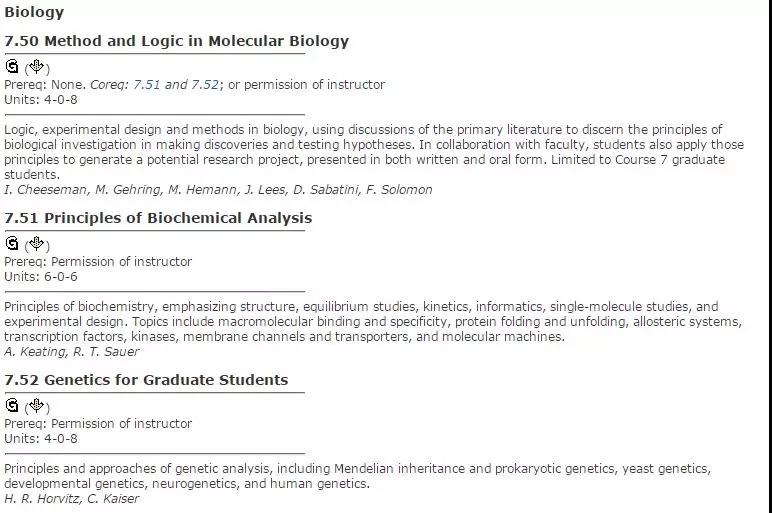
Task: Click the Fall term leaf icon under 7.51
Action: (36, 243)
